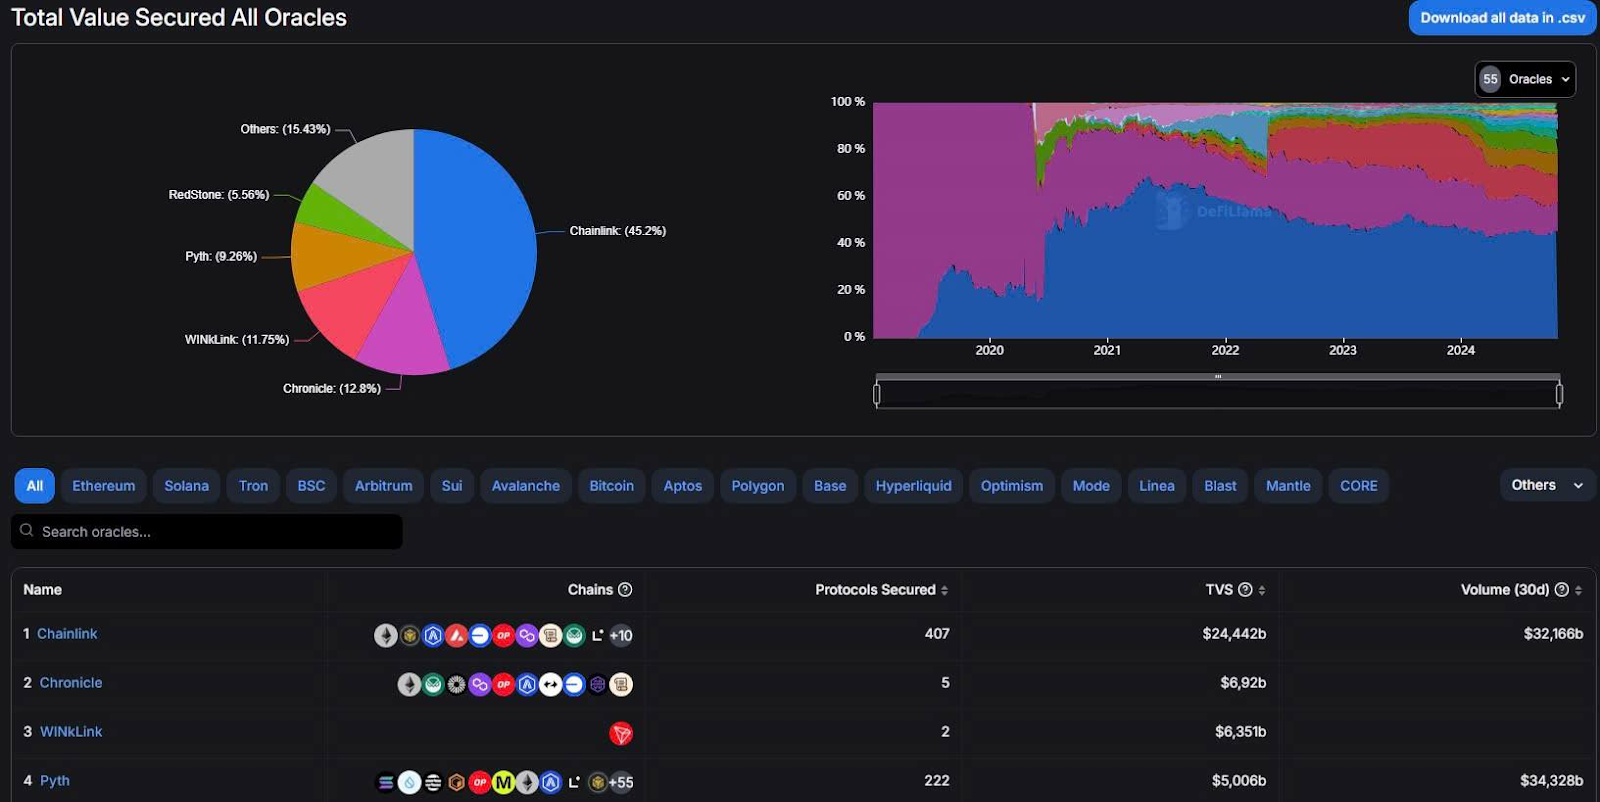Click the Solana icon in the Pyth row
Image resolution: width=1600 pixels, height=802 pixels.
tap(386, 782)
